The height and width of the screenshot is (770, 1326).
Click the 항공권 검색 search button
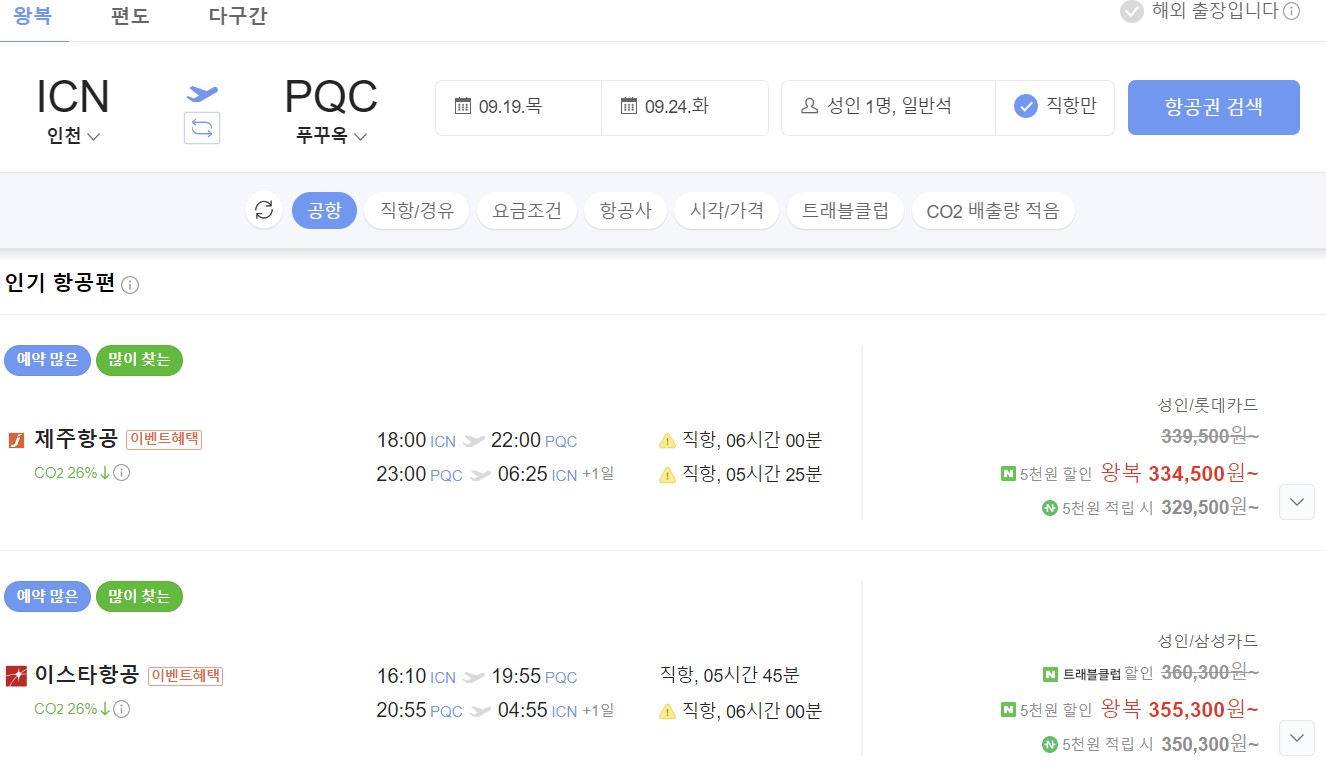[x=1213, y=108]
